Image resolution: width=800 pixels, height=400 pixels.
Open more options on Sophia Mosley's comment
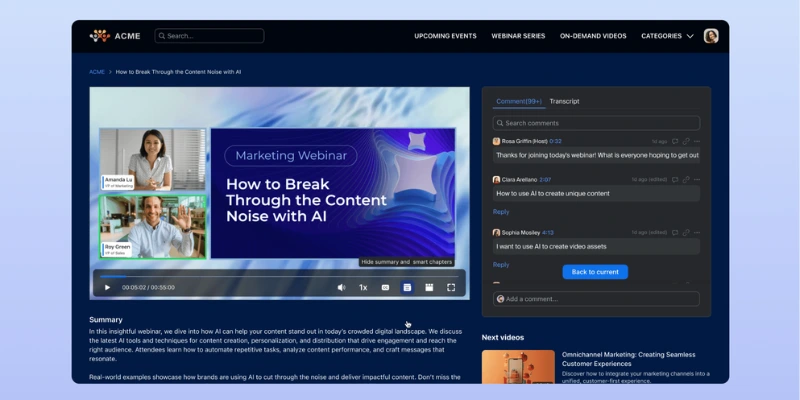pyautogui.click(x=697, y=233)
